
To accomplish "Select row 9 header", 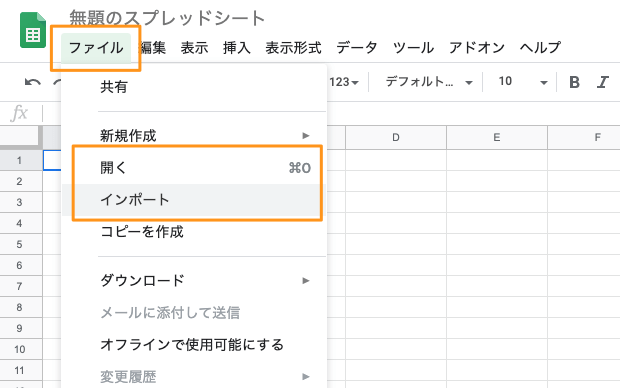I will tap(21, 328).
